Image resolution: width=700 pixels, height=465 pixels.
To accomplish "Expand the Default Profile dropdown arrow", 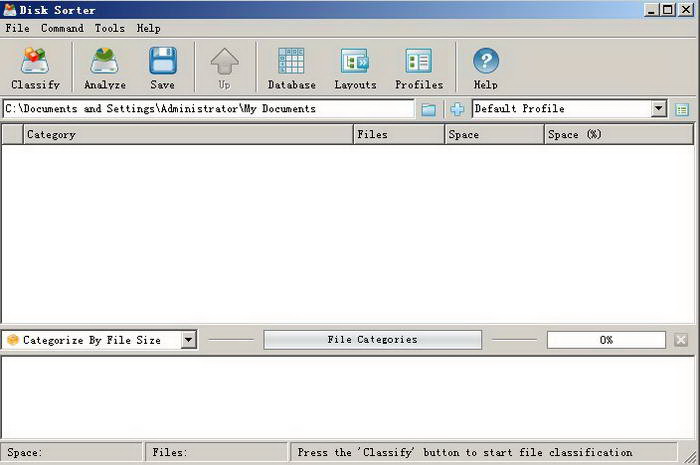I will point(658,108).
